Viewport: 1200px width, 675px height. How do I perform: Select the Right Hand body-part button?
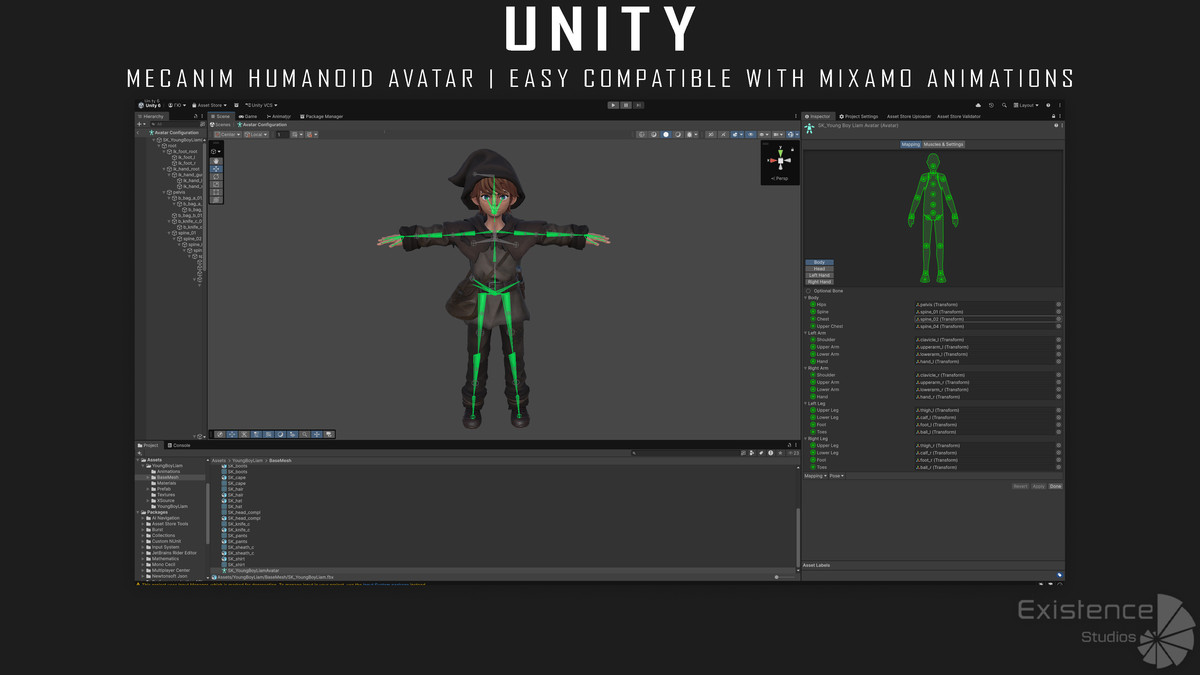pos(819,282)
